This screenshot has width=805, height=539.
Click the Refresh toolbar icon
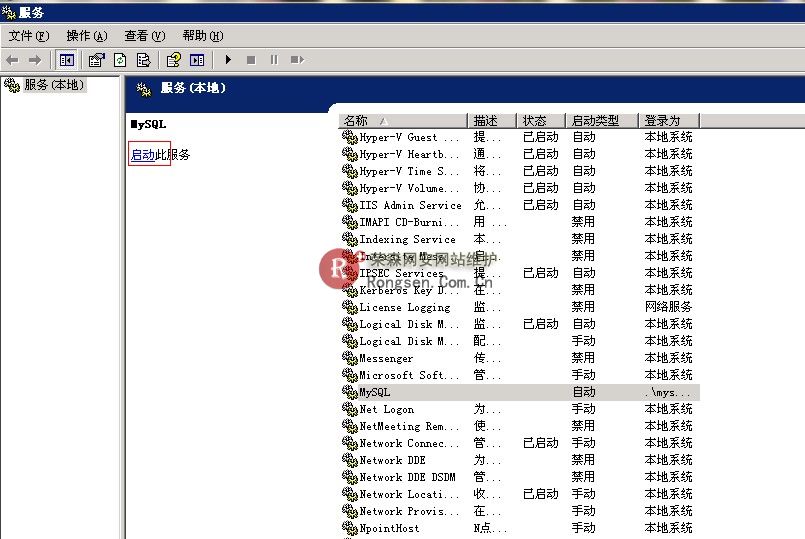pyautogui.click(x=120, y=60)
